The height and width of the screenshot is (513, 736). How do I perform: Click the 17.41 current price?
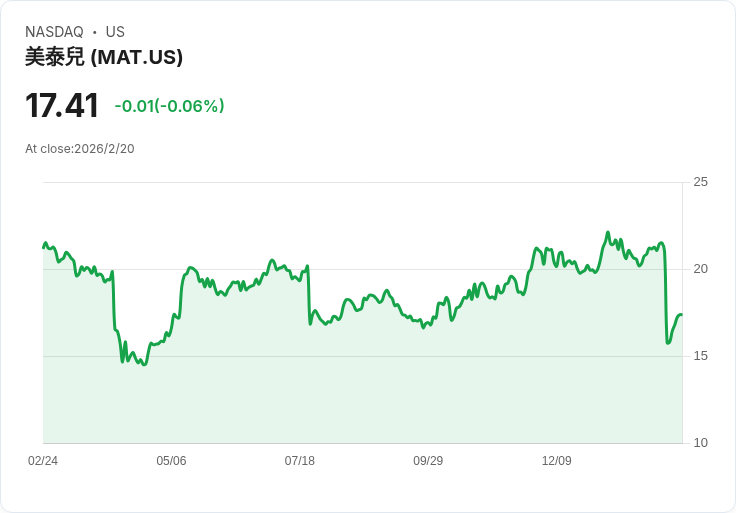(62, 105)
